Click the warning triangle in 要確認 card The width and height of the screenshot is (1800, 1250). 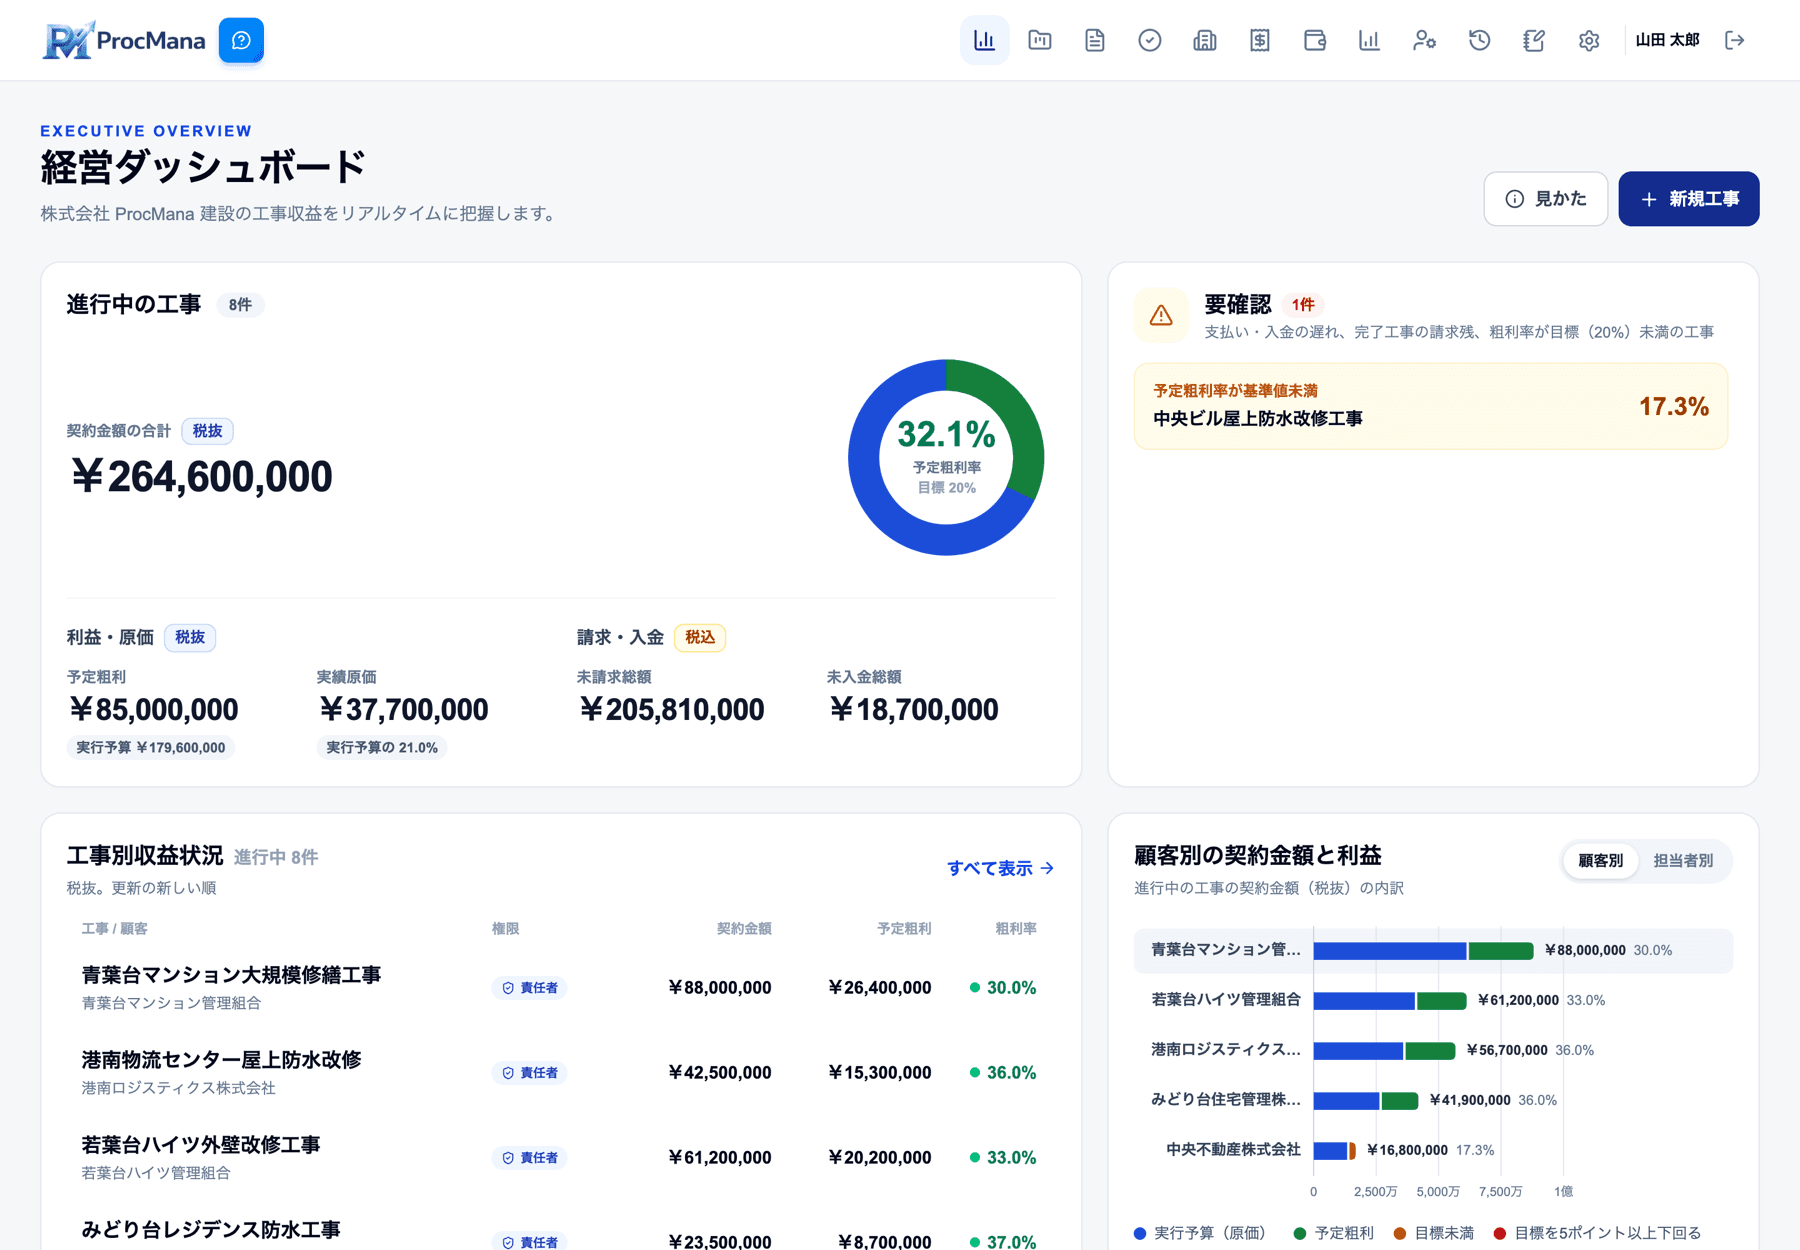[1161, 315]
